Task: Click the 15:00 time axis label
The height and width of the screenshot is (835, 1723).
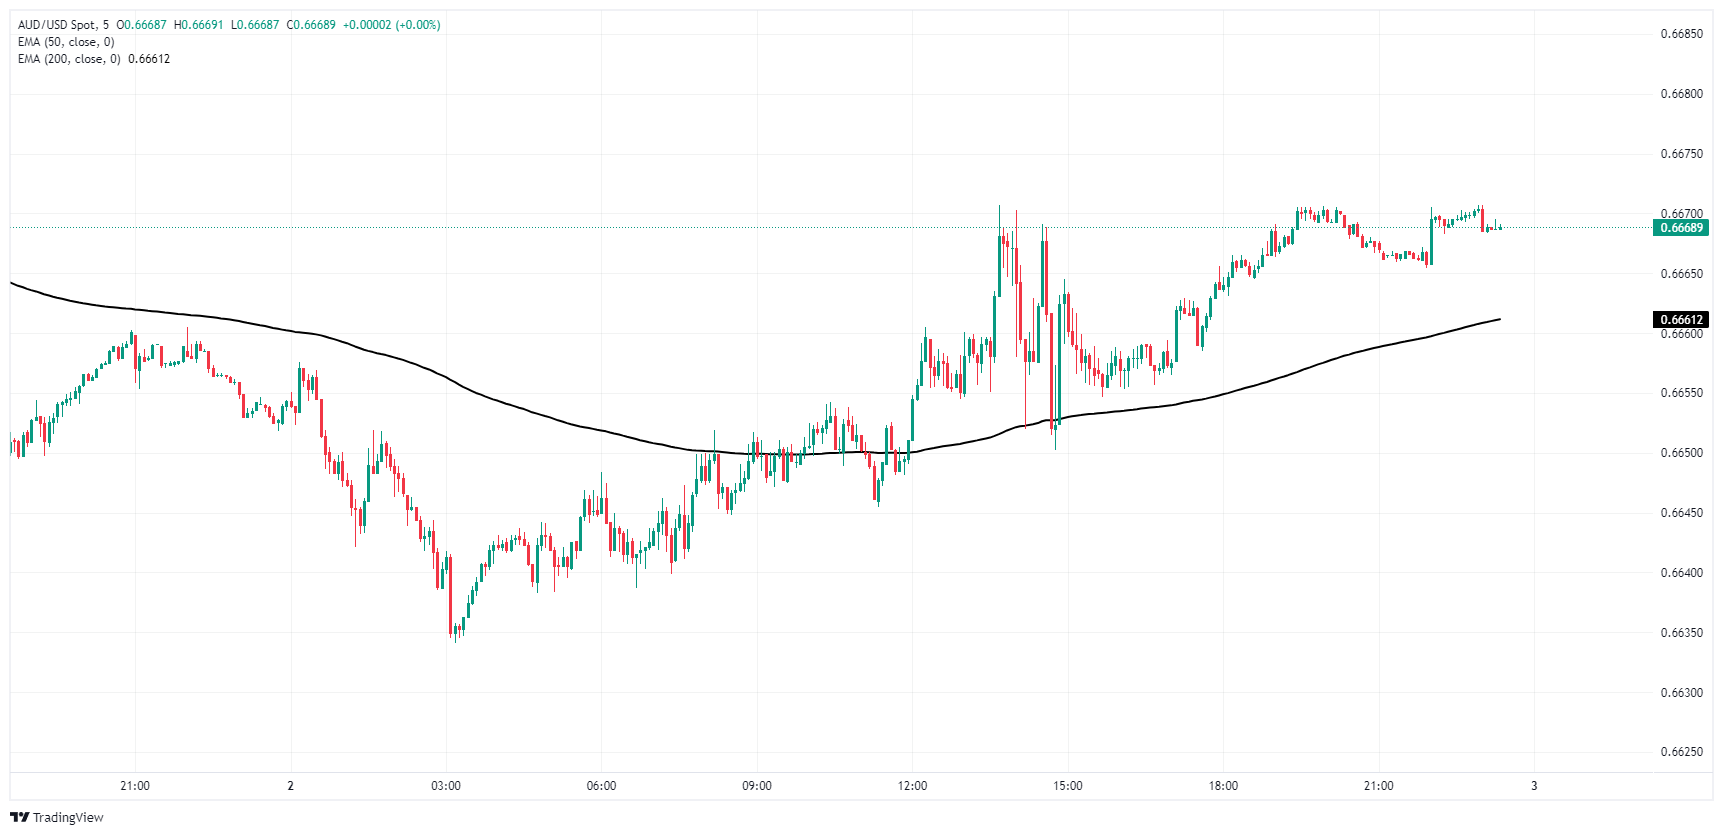Action: (x=1068, y=786)
